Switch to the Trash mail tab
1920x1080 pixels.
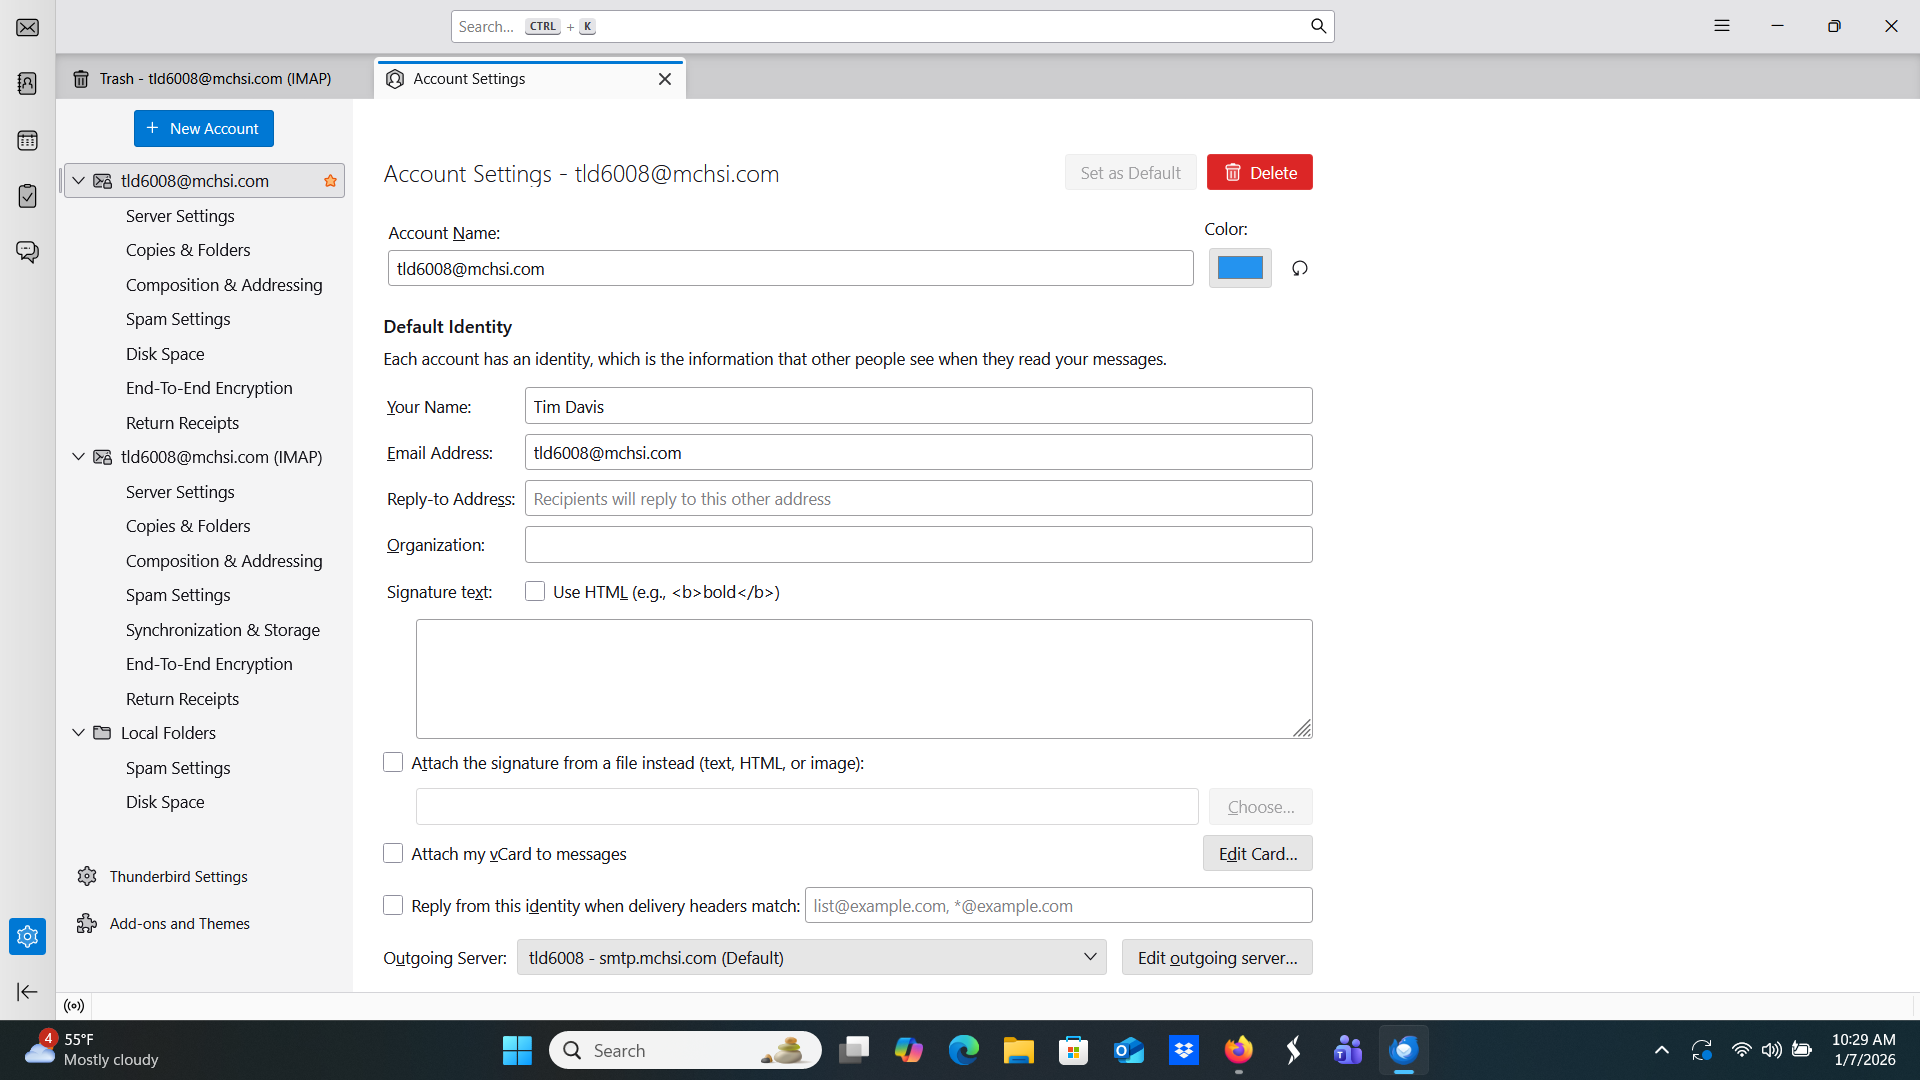click(214, 78)
